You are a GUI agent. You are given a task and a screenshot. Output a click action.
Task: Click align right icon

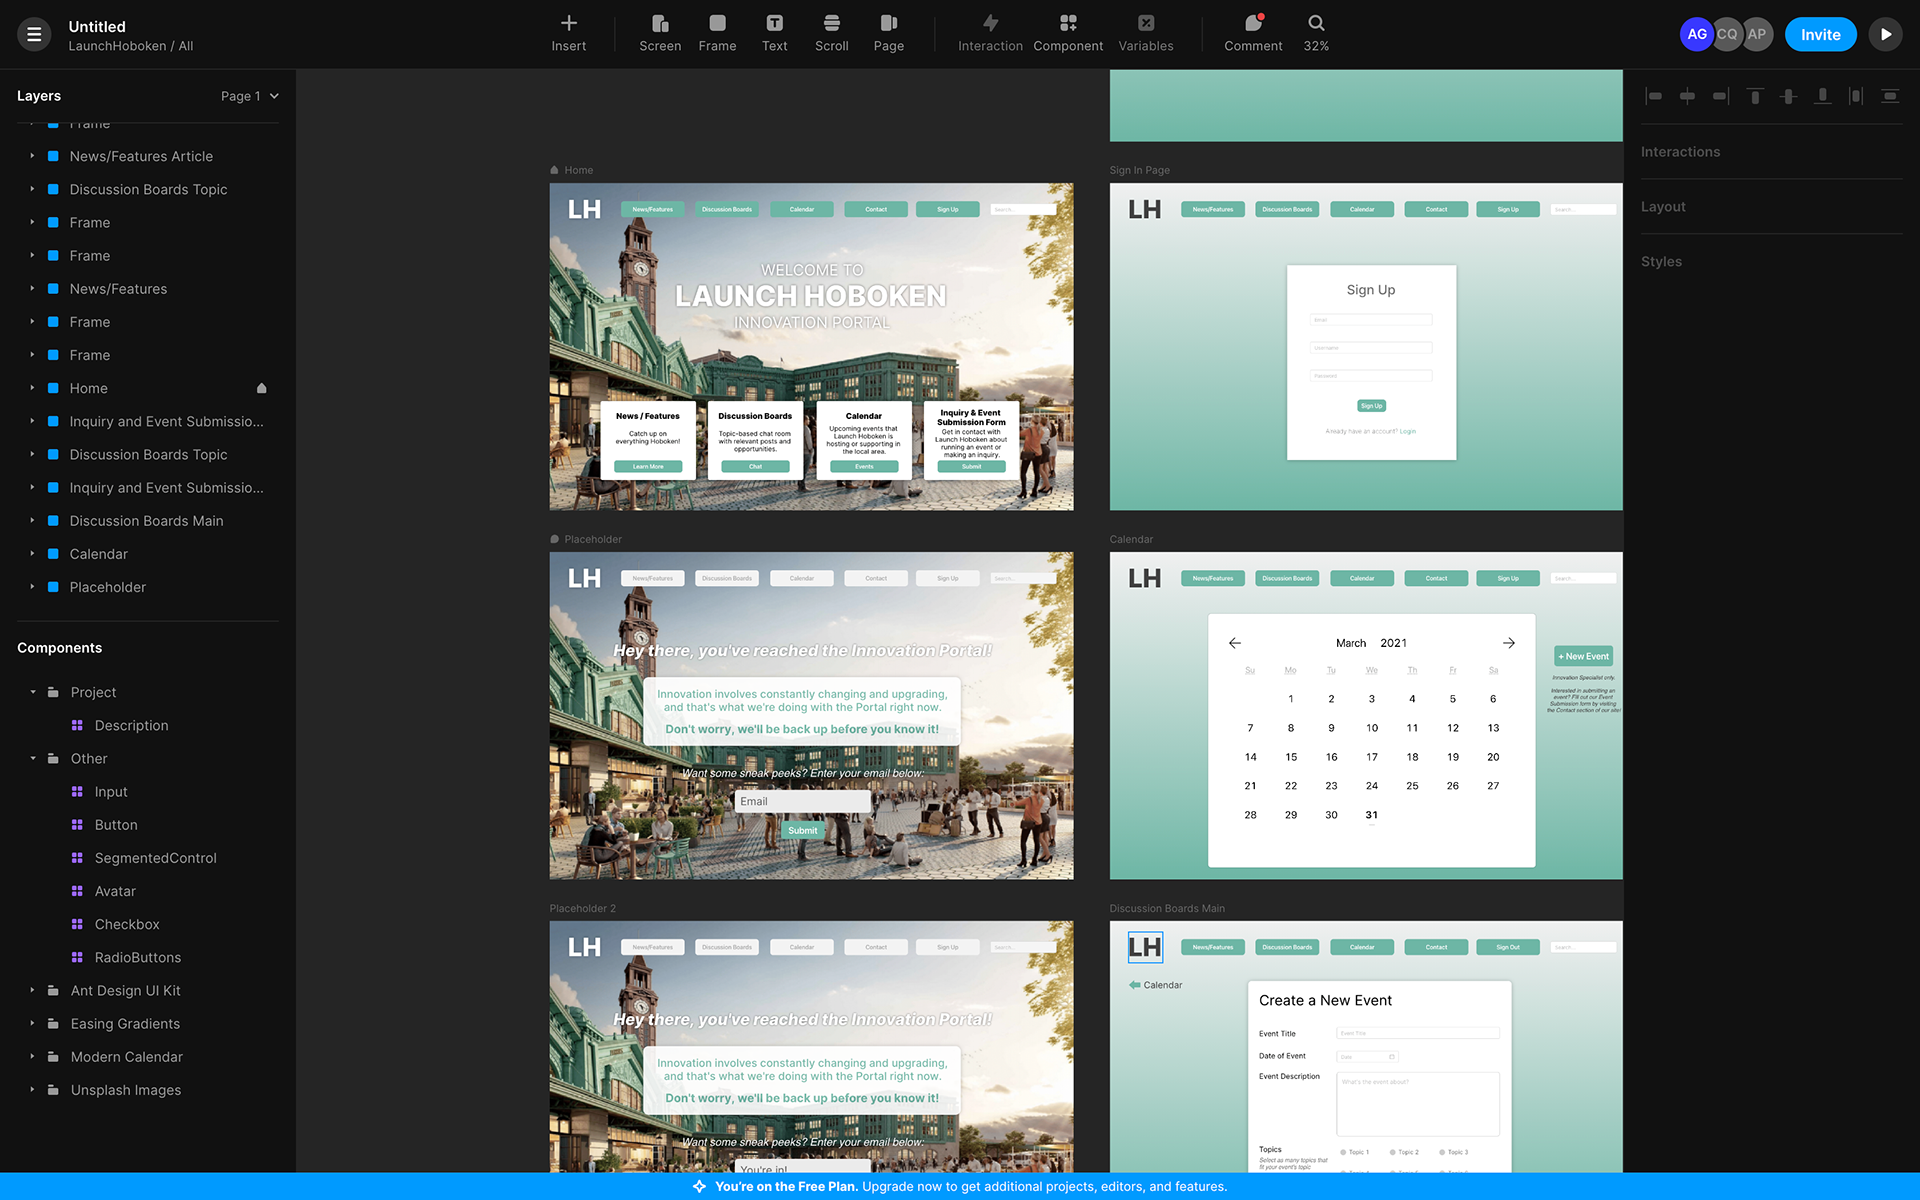tap(1720, 96)
